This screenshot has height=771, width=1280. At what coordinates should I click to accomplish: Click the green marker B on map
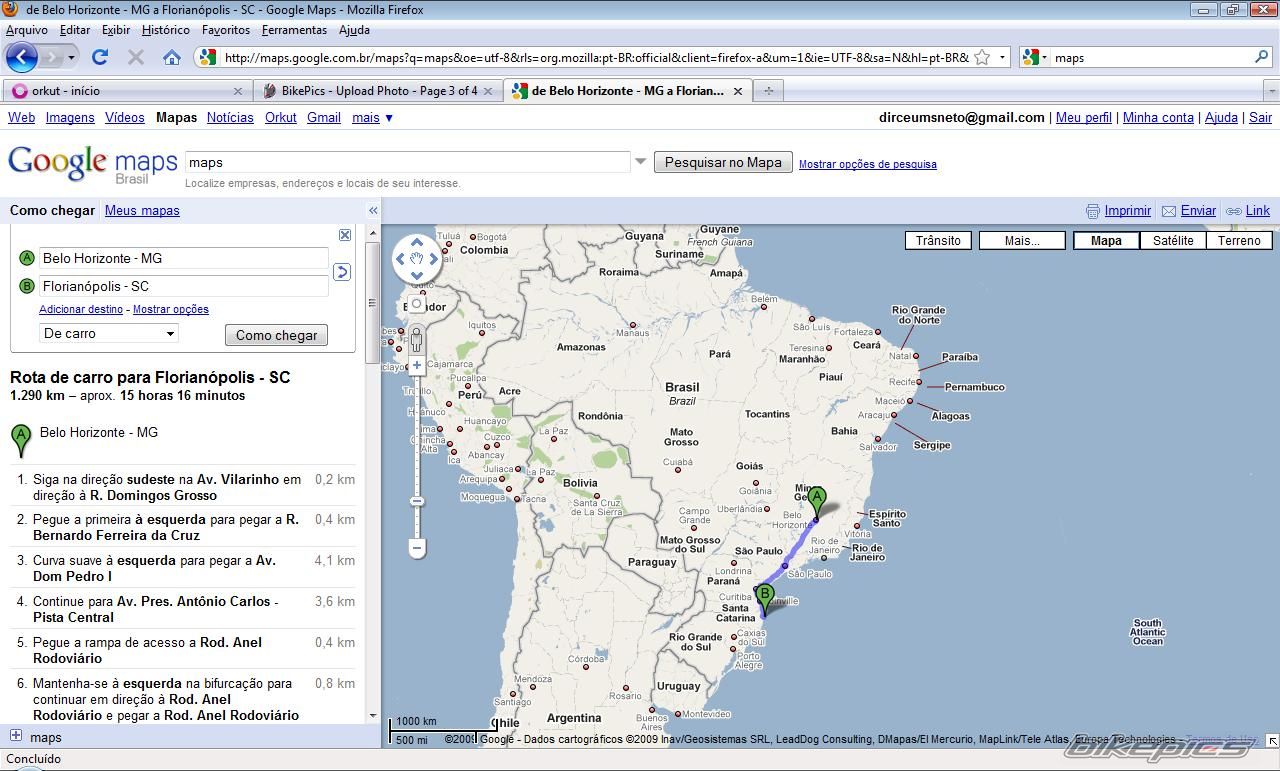(x=765, y=597)
